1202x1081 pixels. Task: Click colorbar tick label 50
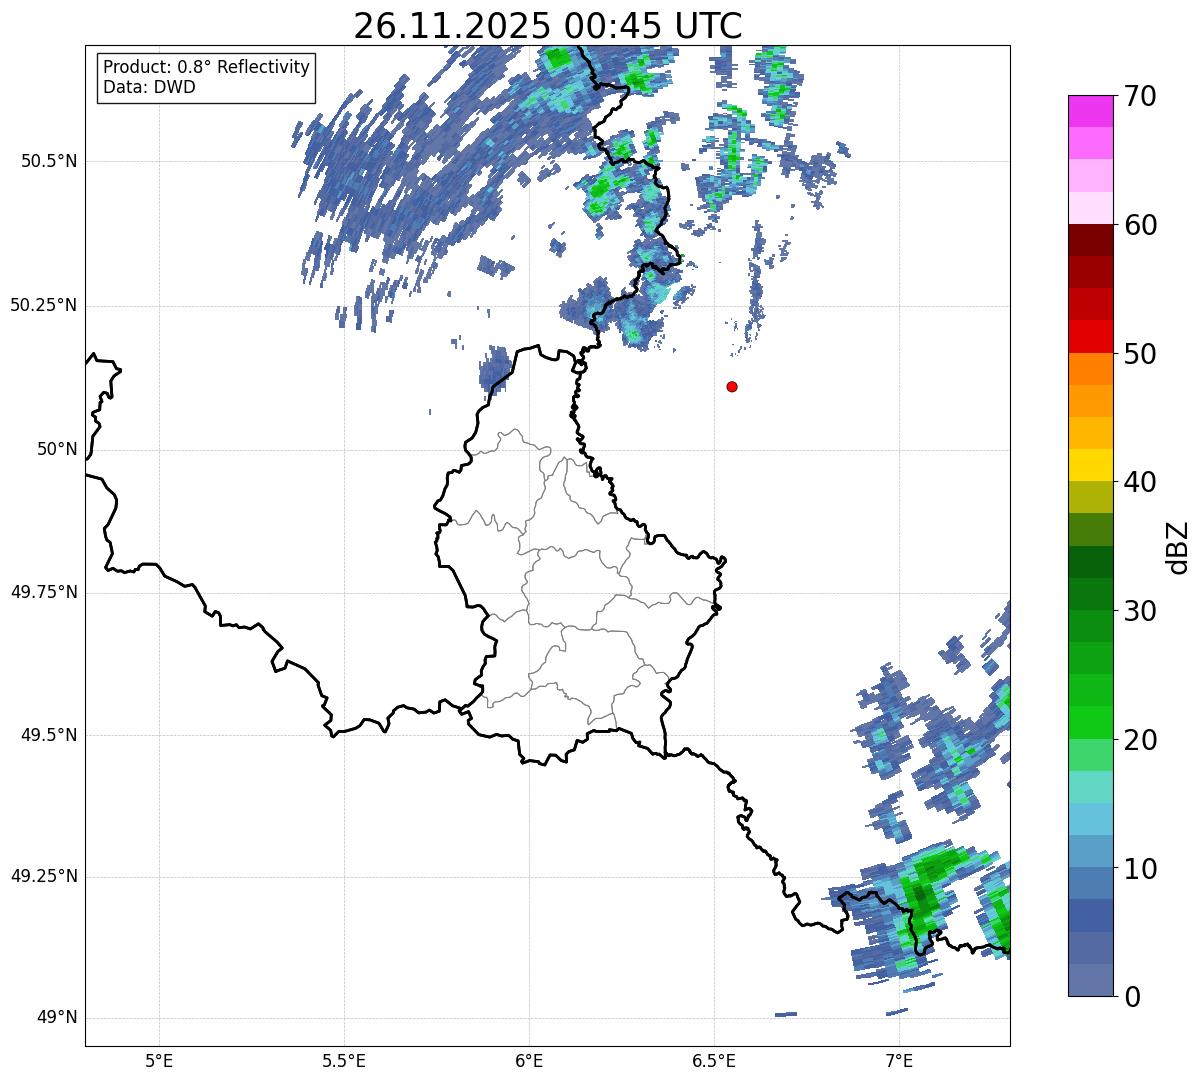(1140, 354)
